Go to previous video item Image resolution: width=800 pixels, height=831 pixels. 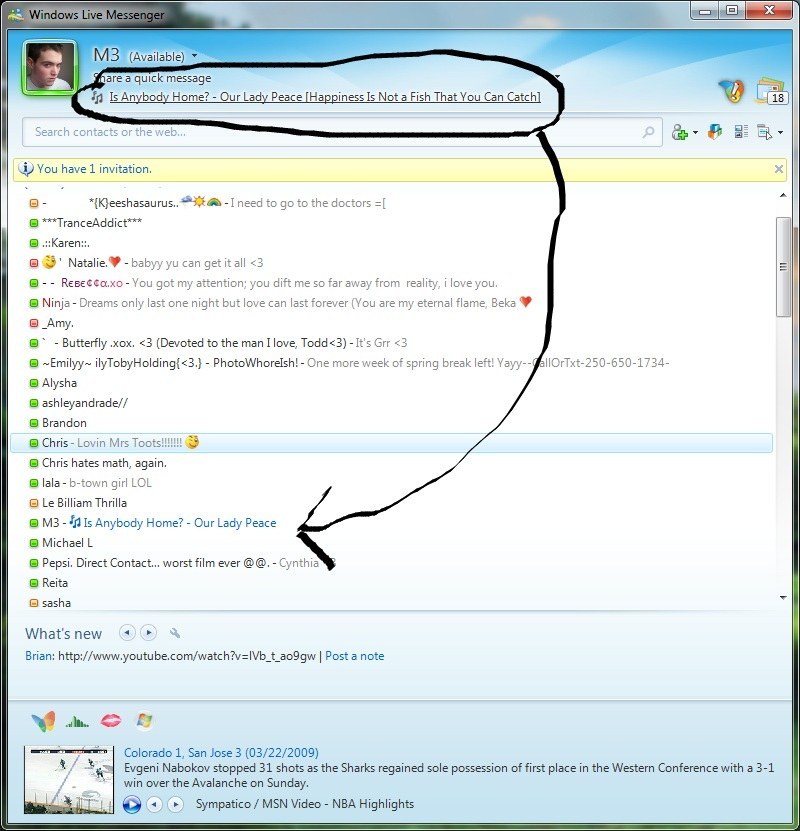pos(154,804)
